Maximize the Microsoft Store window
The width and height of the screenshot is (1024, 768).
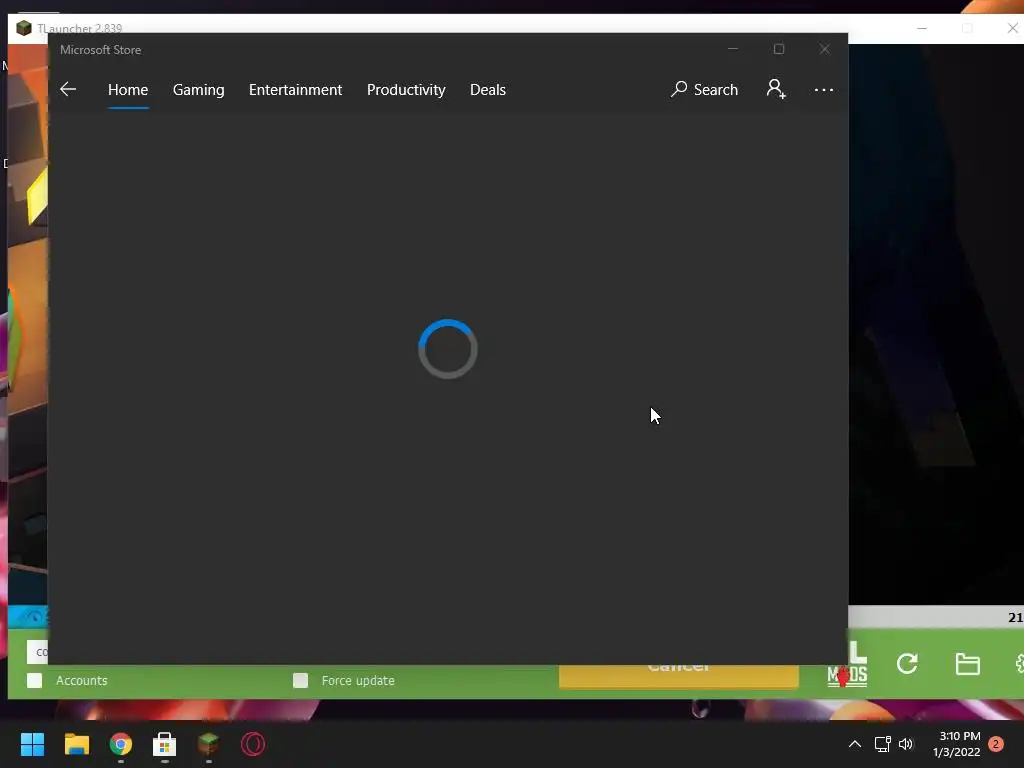coord(778,49)
